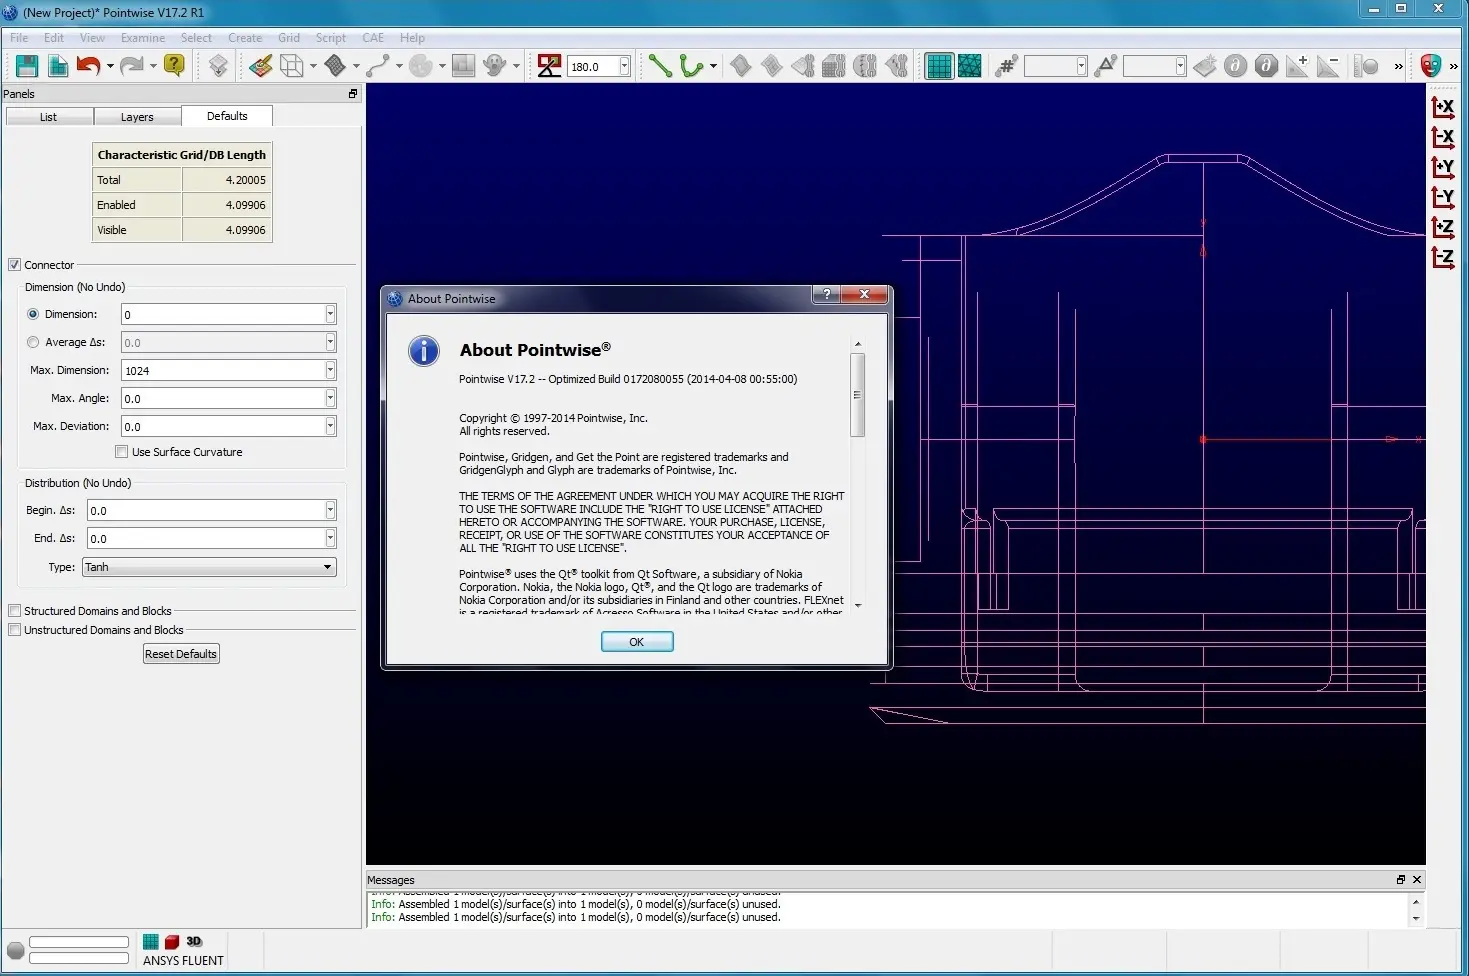Switch to the Layers tab

point(137,117)
